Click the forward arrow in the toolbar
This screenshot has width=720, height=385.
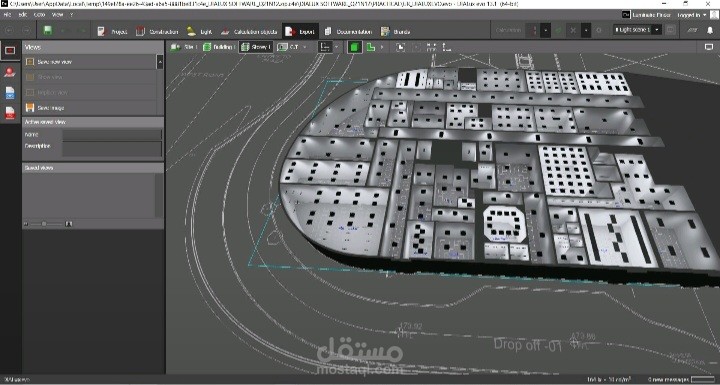pyautogui.click(x=26, y=31)
